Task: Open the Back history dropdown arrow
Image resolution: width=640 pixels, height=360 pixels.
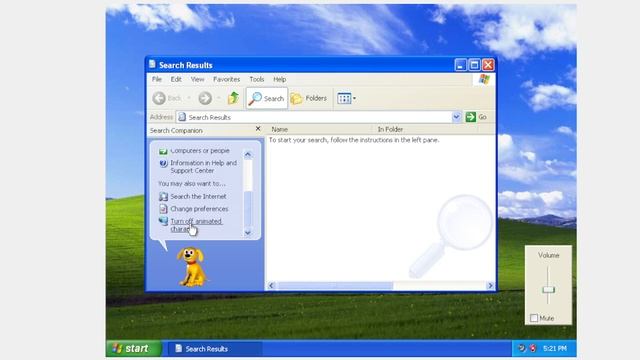Action: click(189, 98)
